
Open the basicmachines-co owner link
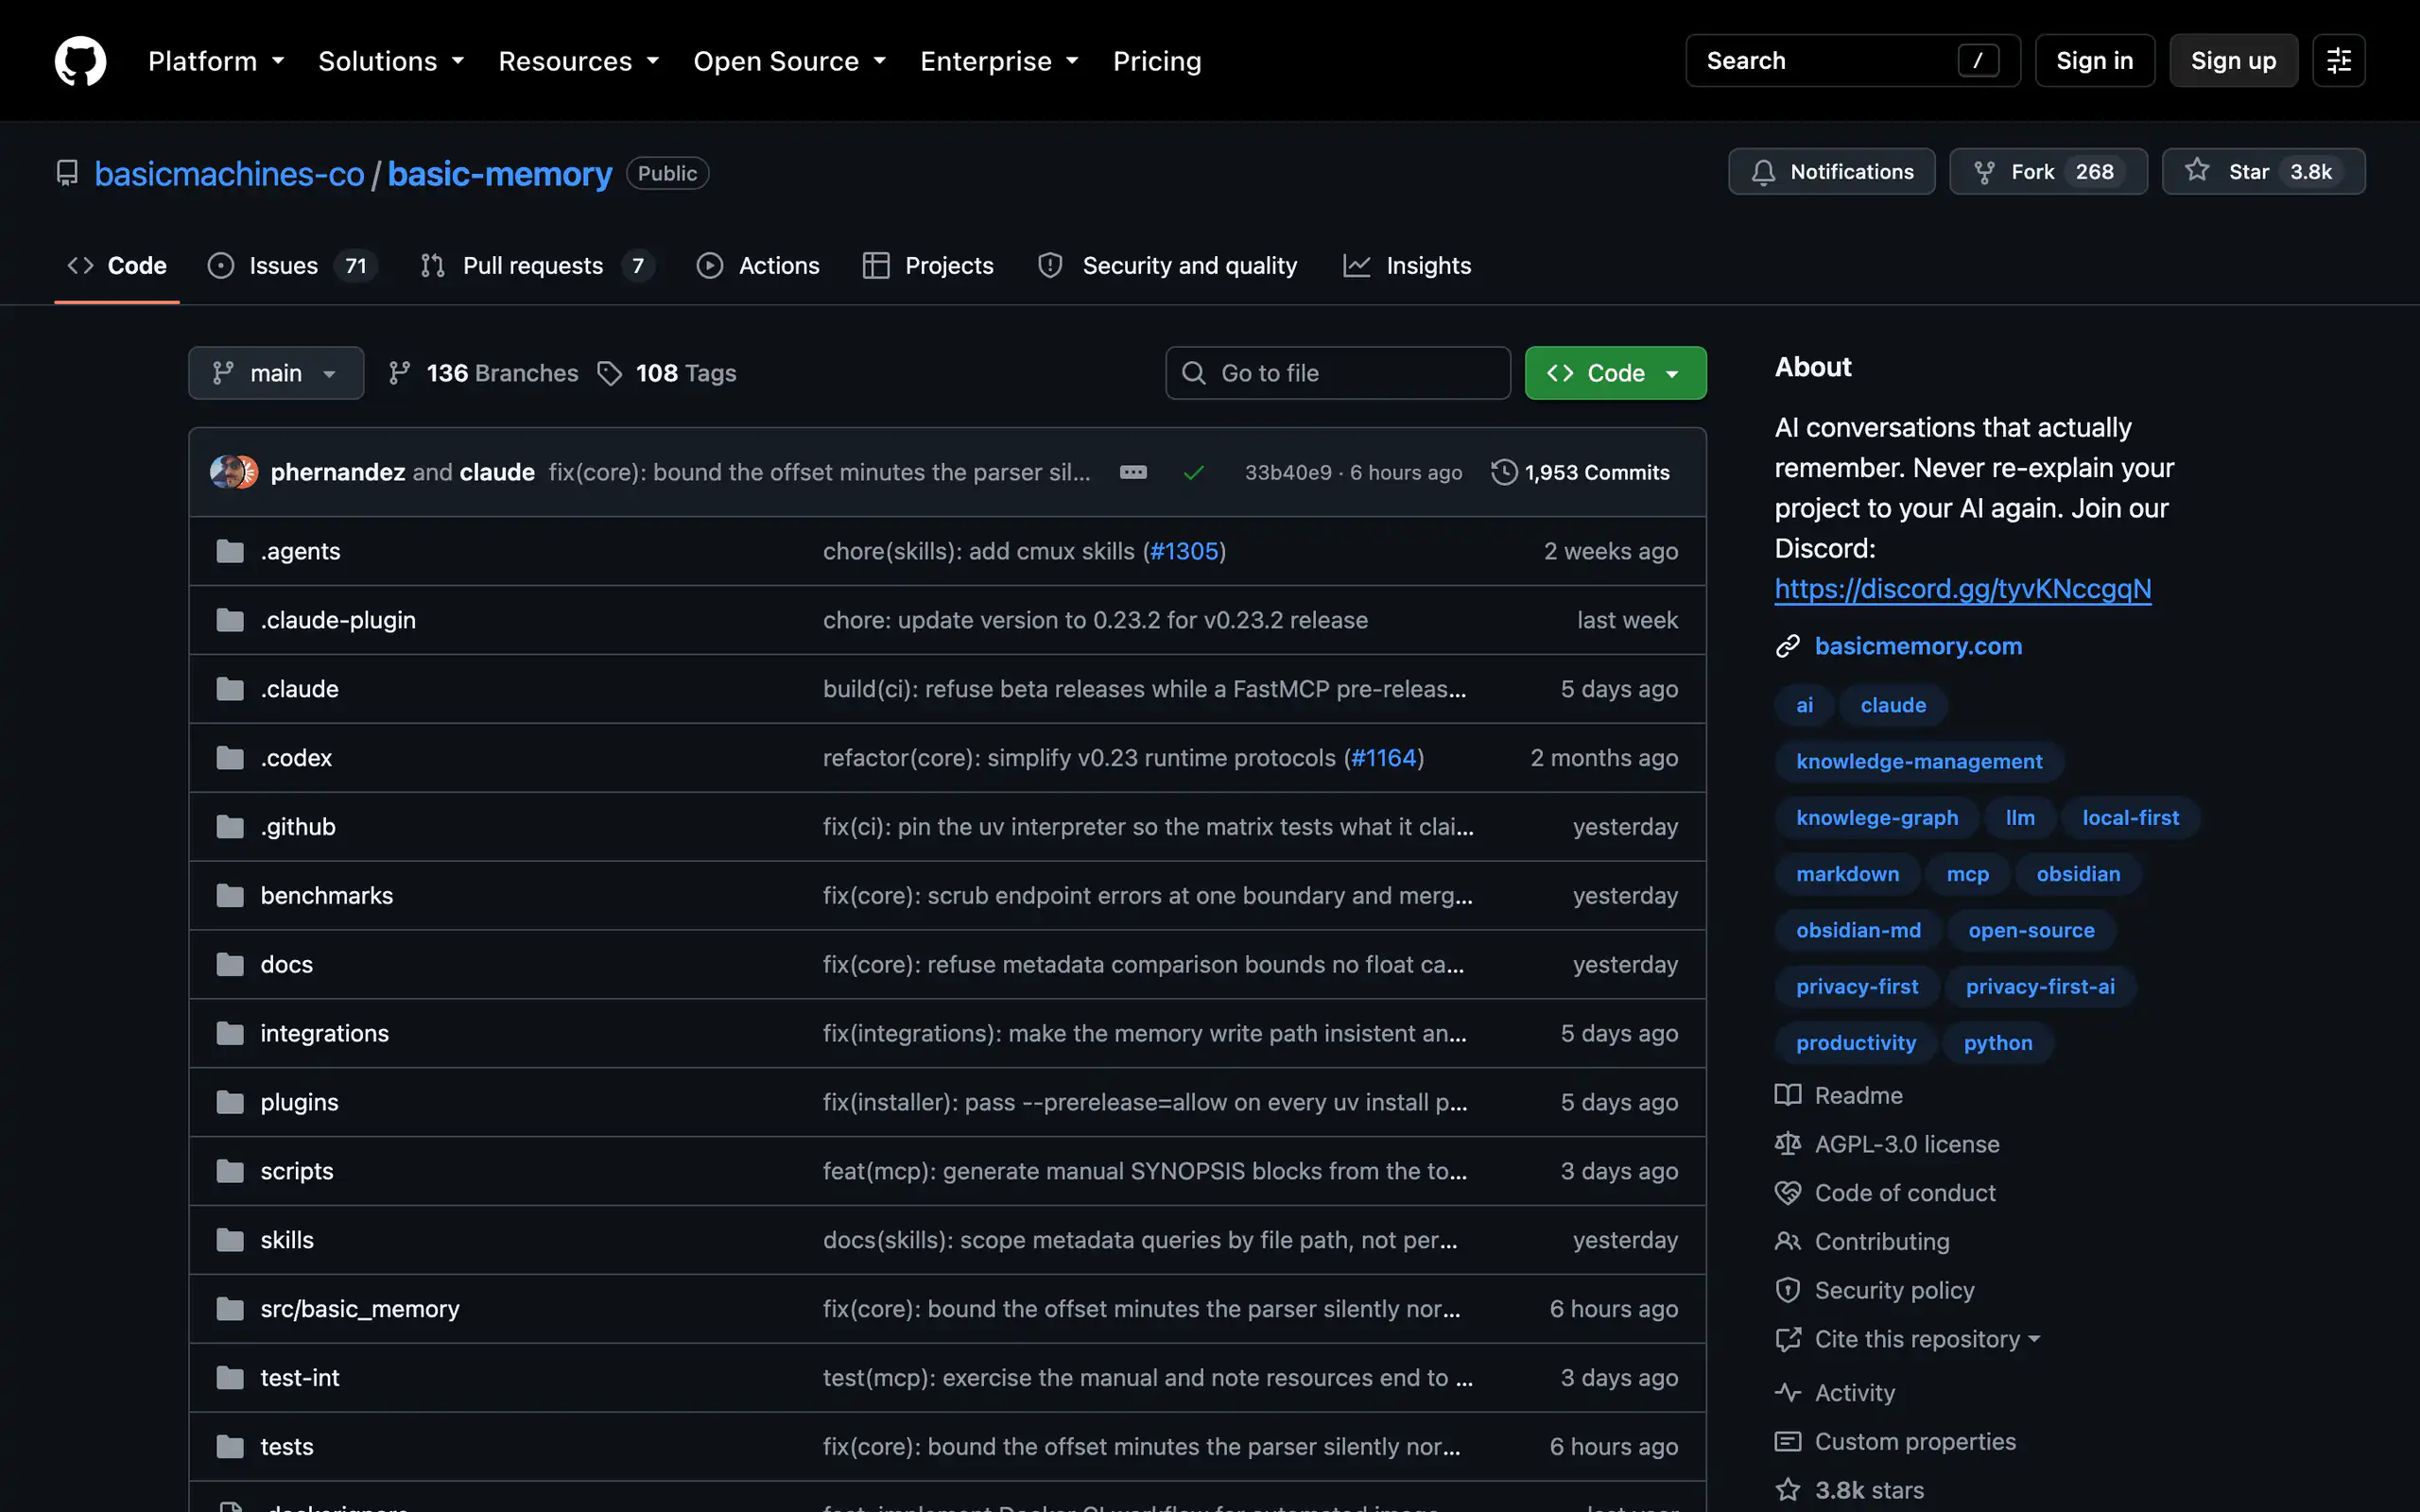click(229, 174)
